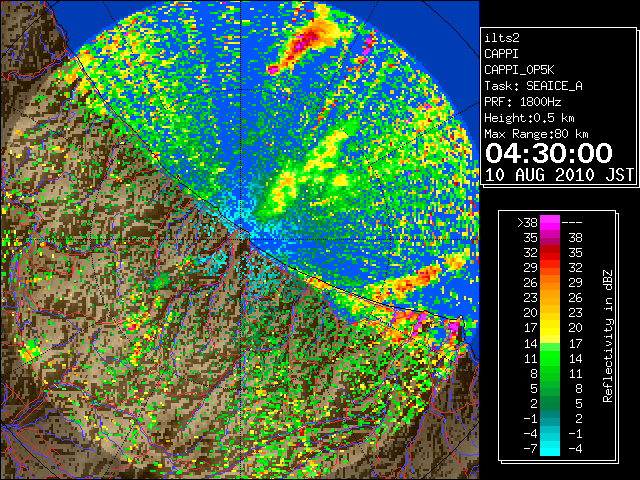Click the '38' upper-bound legend label
The width and height of the screenshot is (640, 480).
pyautogui.click(x=576, y=238)
